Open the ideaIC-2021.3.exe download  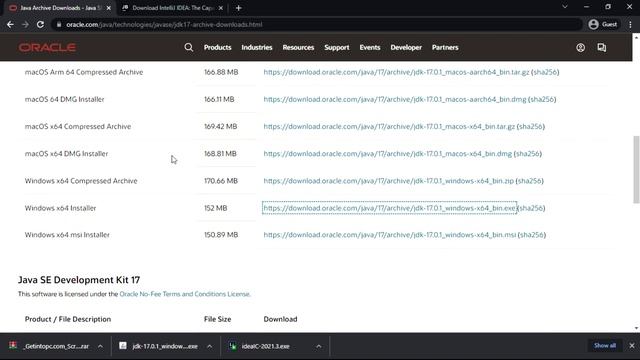(260, 346)
